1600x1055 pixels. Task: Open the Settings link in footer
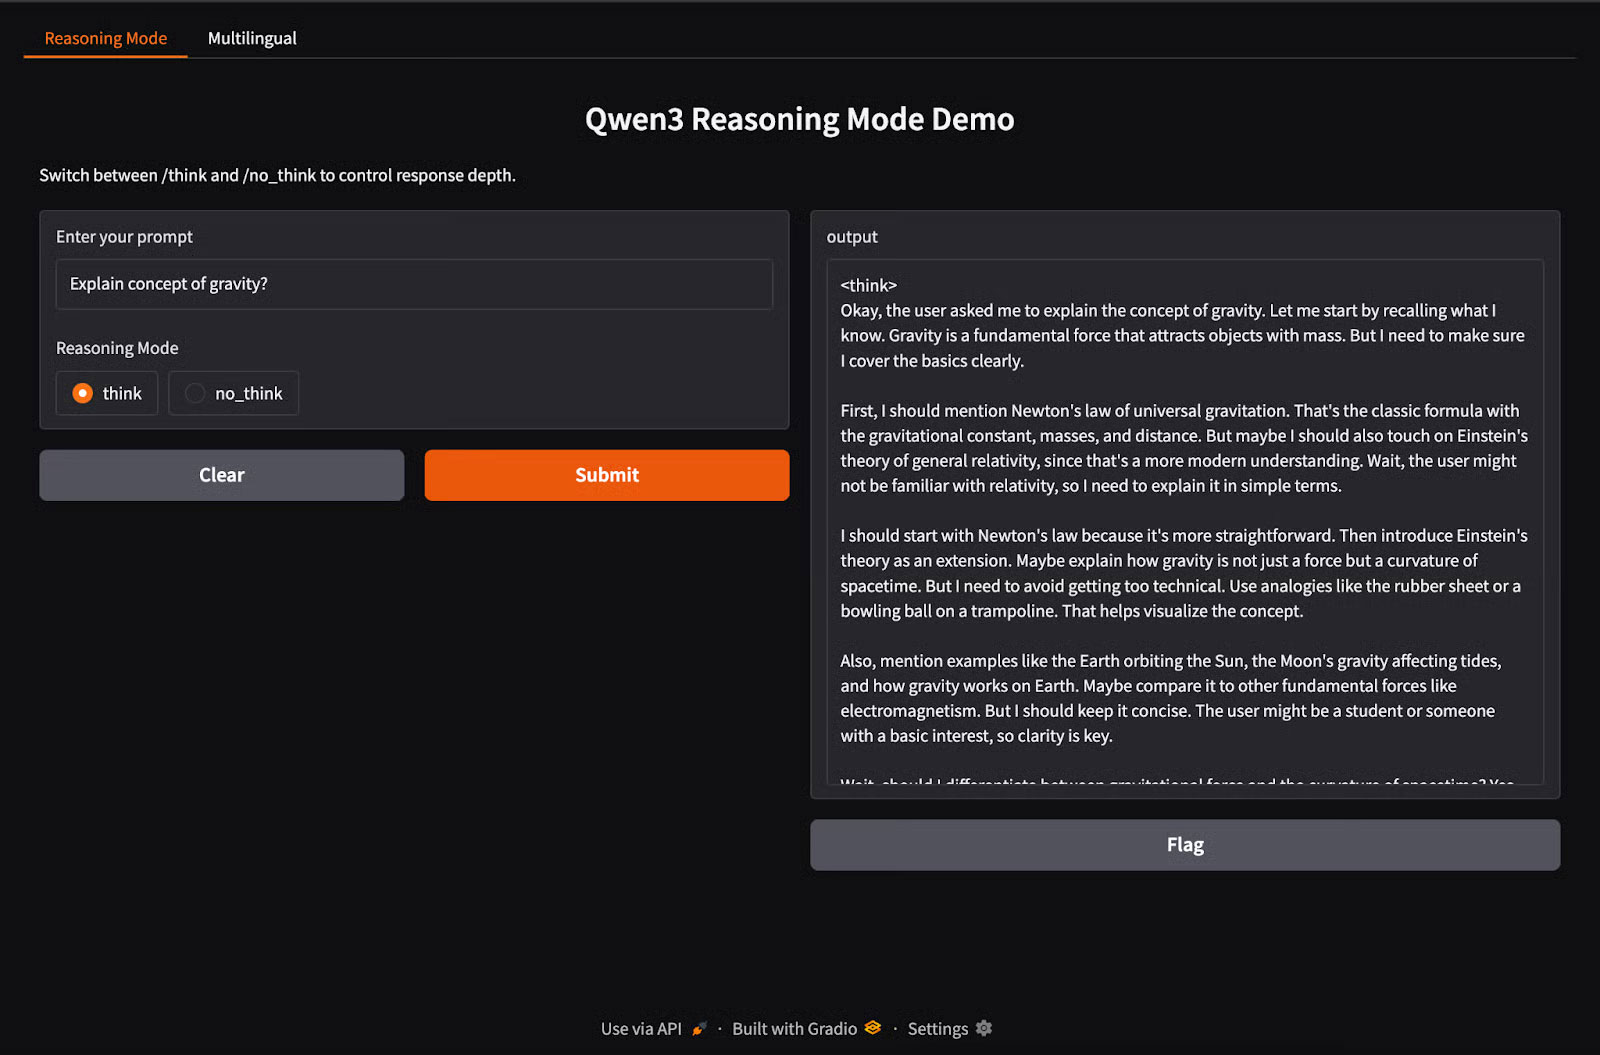pos(937,1029)
